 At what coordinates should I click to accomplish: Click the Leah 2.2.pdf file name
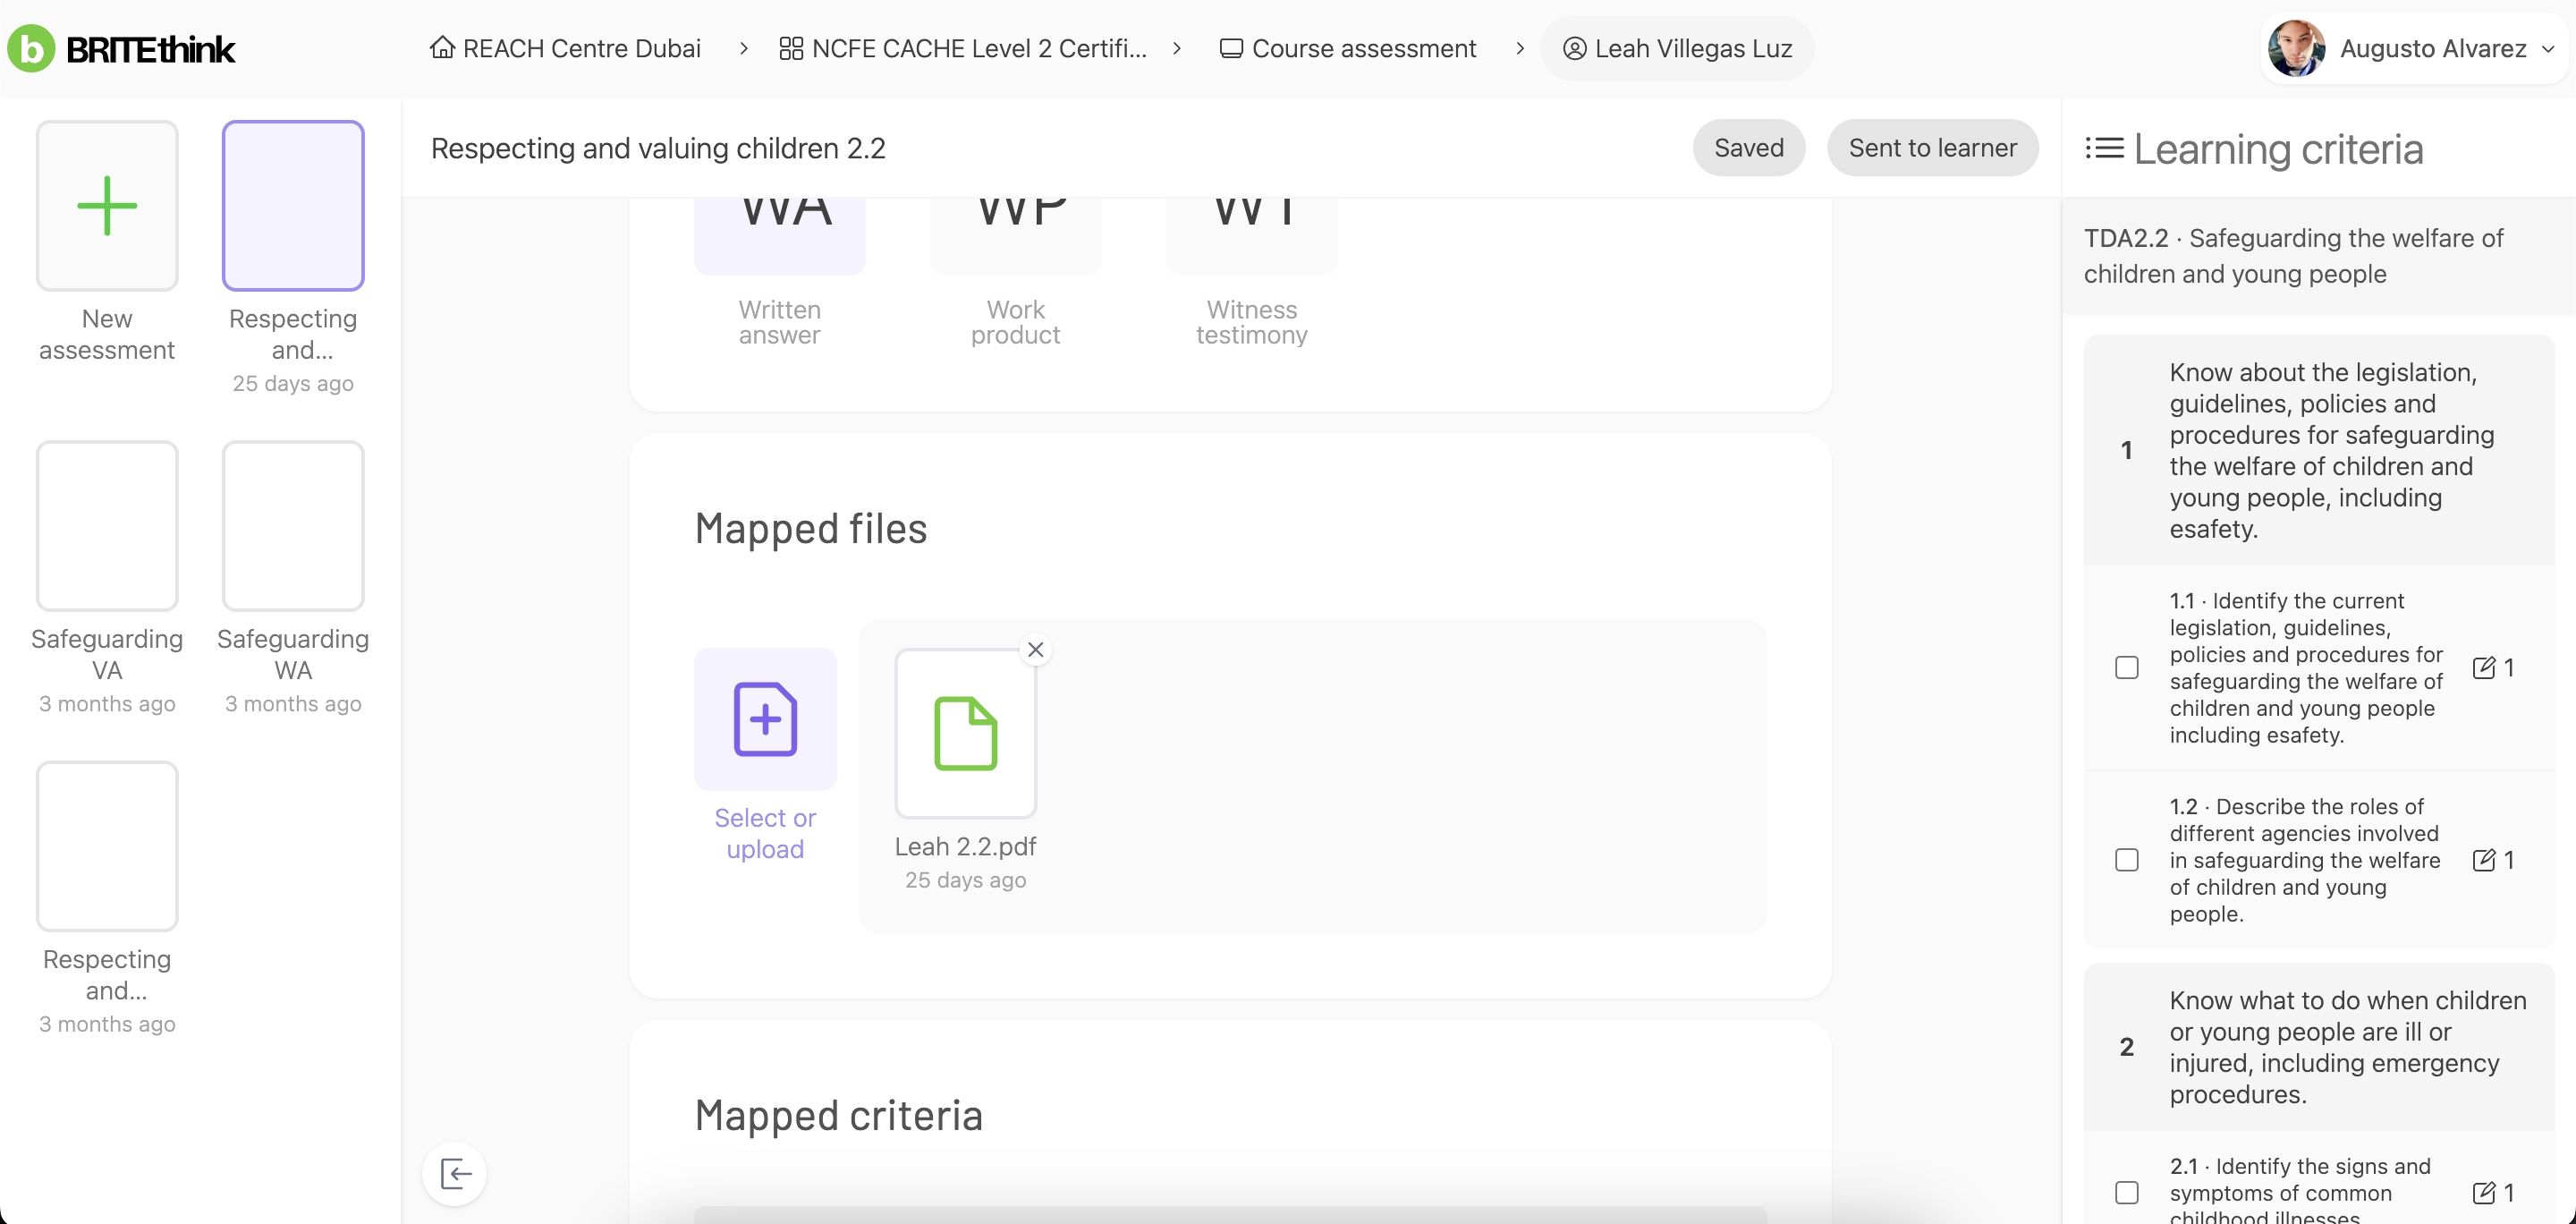click(965, 846)
